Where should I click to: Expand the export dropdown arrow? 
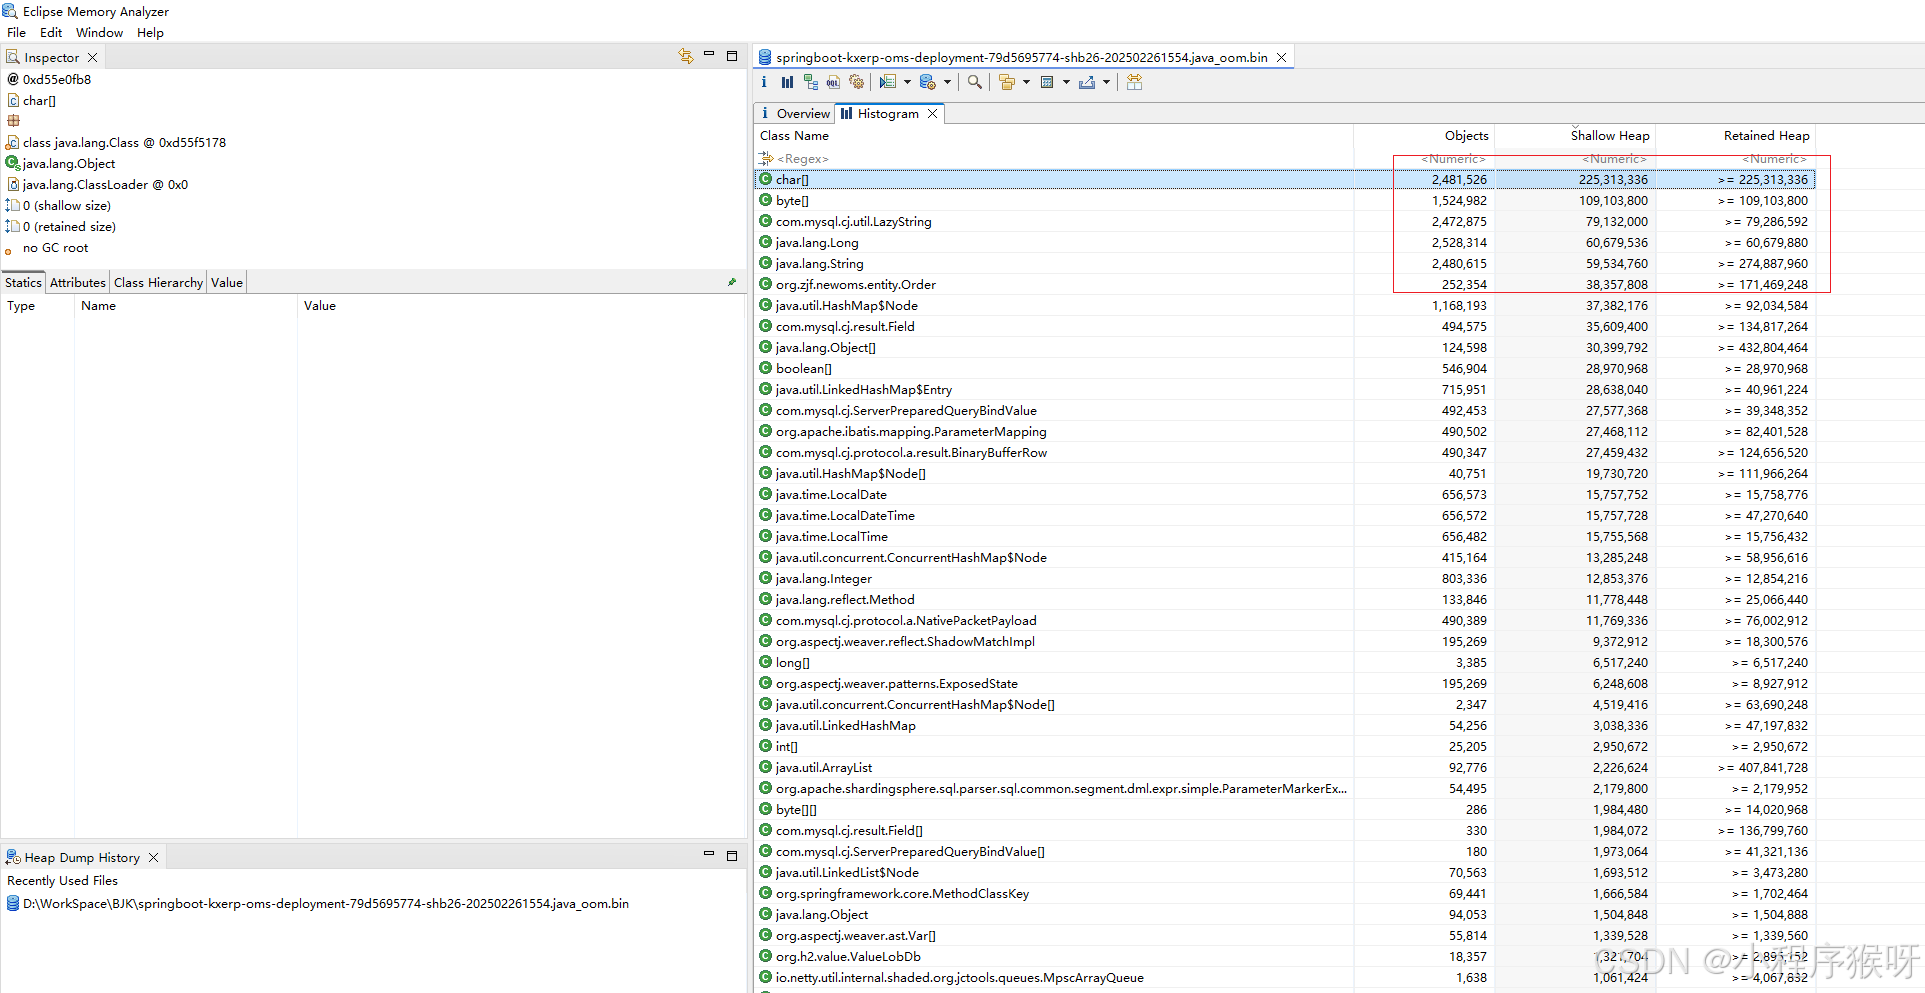(1106, 82)
